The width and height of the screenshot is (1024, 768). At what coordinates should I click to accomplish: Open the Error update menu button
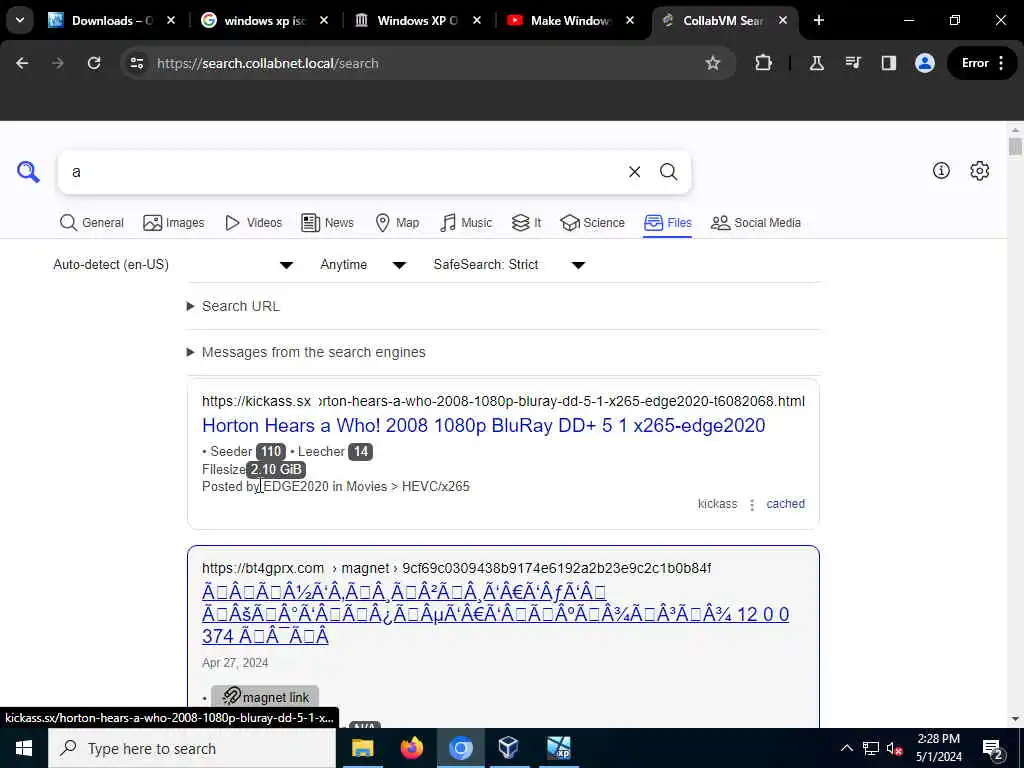point(982,63)
